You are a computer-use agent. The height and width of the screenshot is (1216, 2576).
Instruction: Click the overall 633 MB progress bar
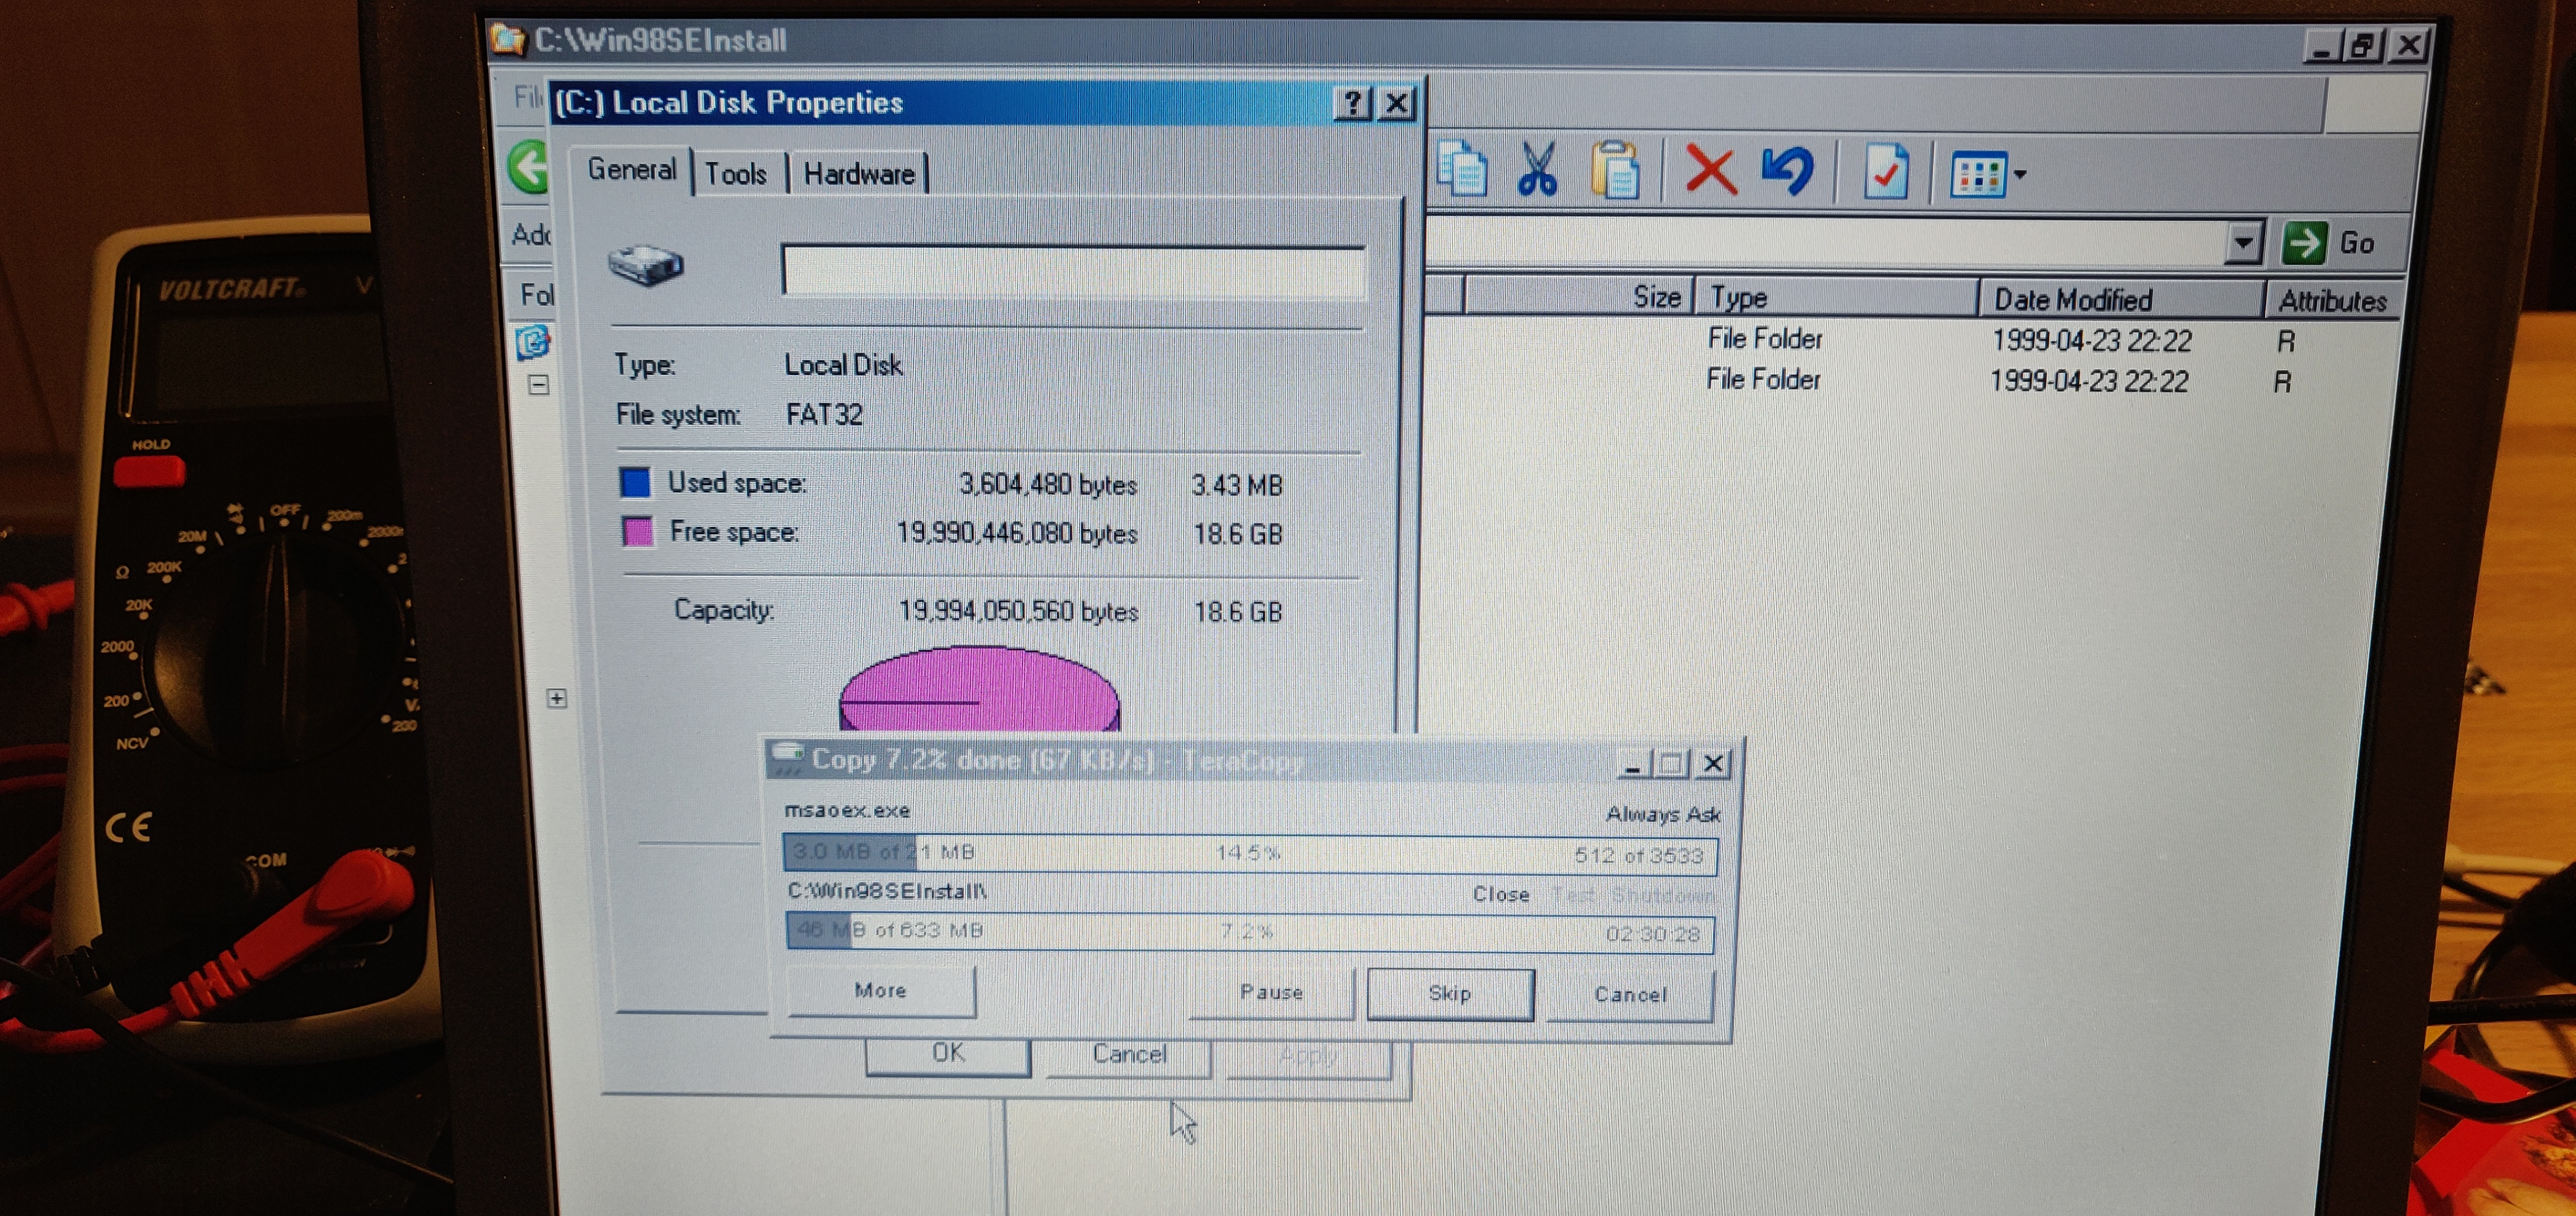(x=1250, y=932)
